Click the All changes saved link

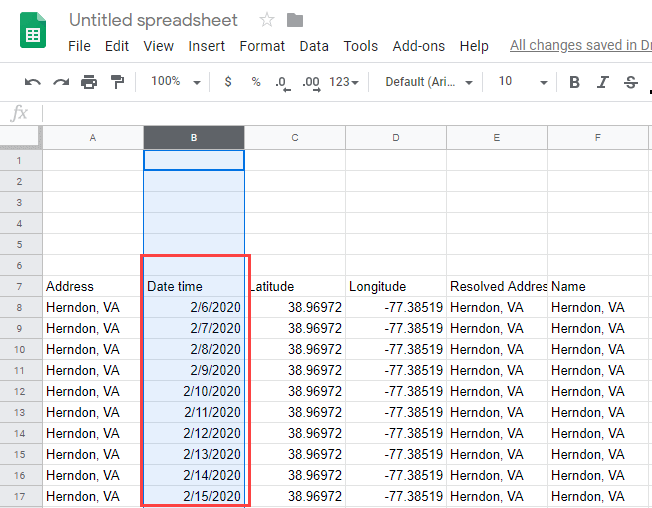[580, 45]
